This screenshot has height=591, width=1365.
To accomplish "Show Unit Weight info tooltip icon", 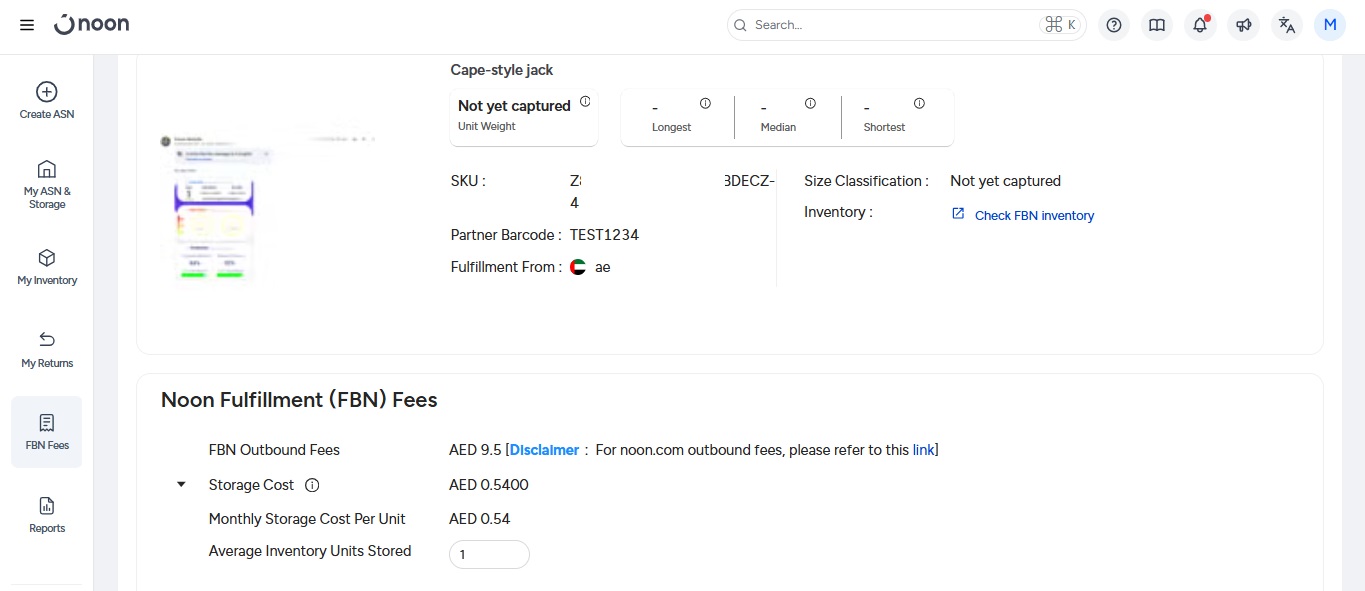I will pos(585,102).
